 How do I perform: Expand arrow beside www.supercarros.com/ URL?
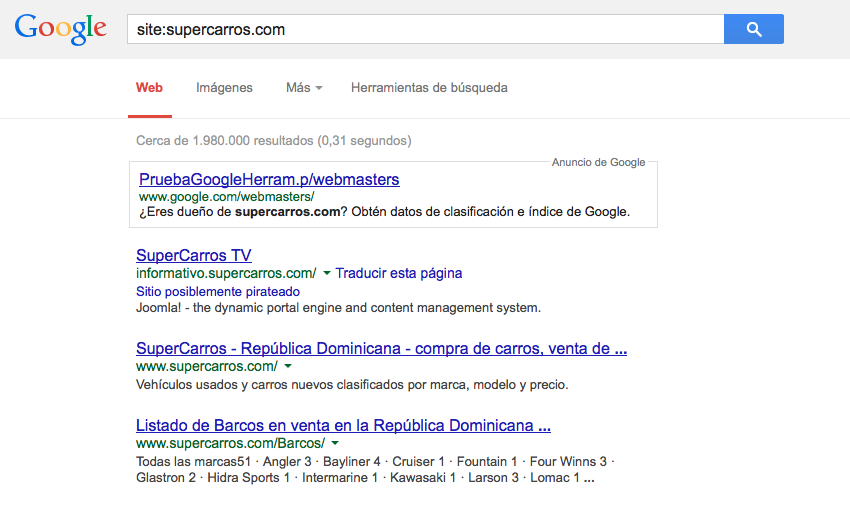click(x=288, y=367)
